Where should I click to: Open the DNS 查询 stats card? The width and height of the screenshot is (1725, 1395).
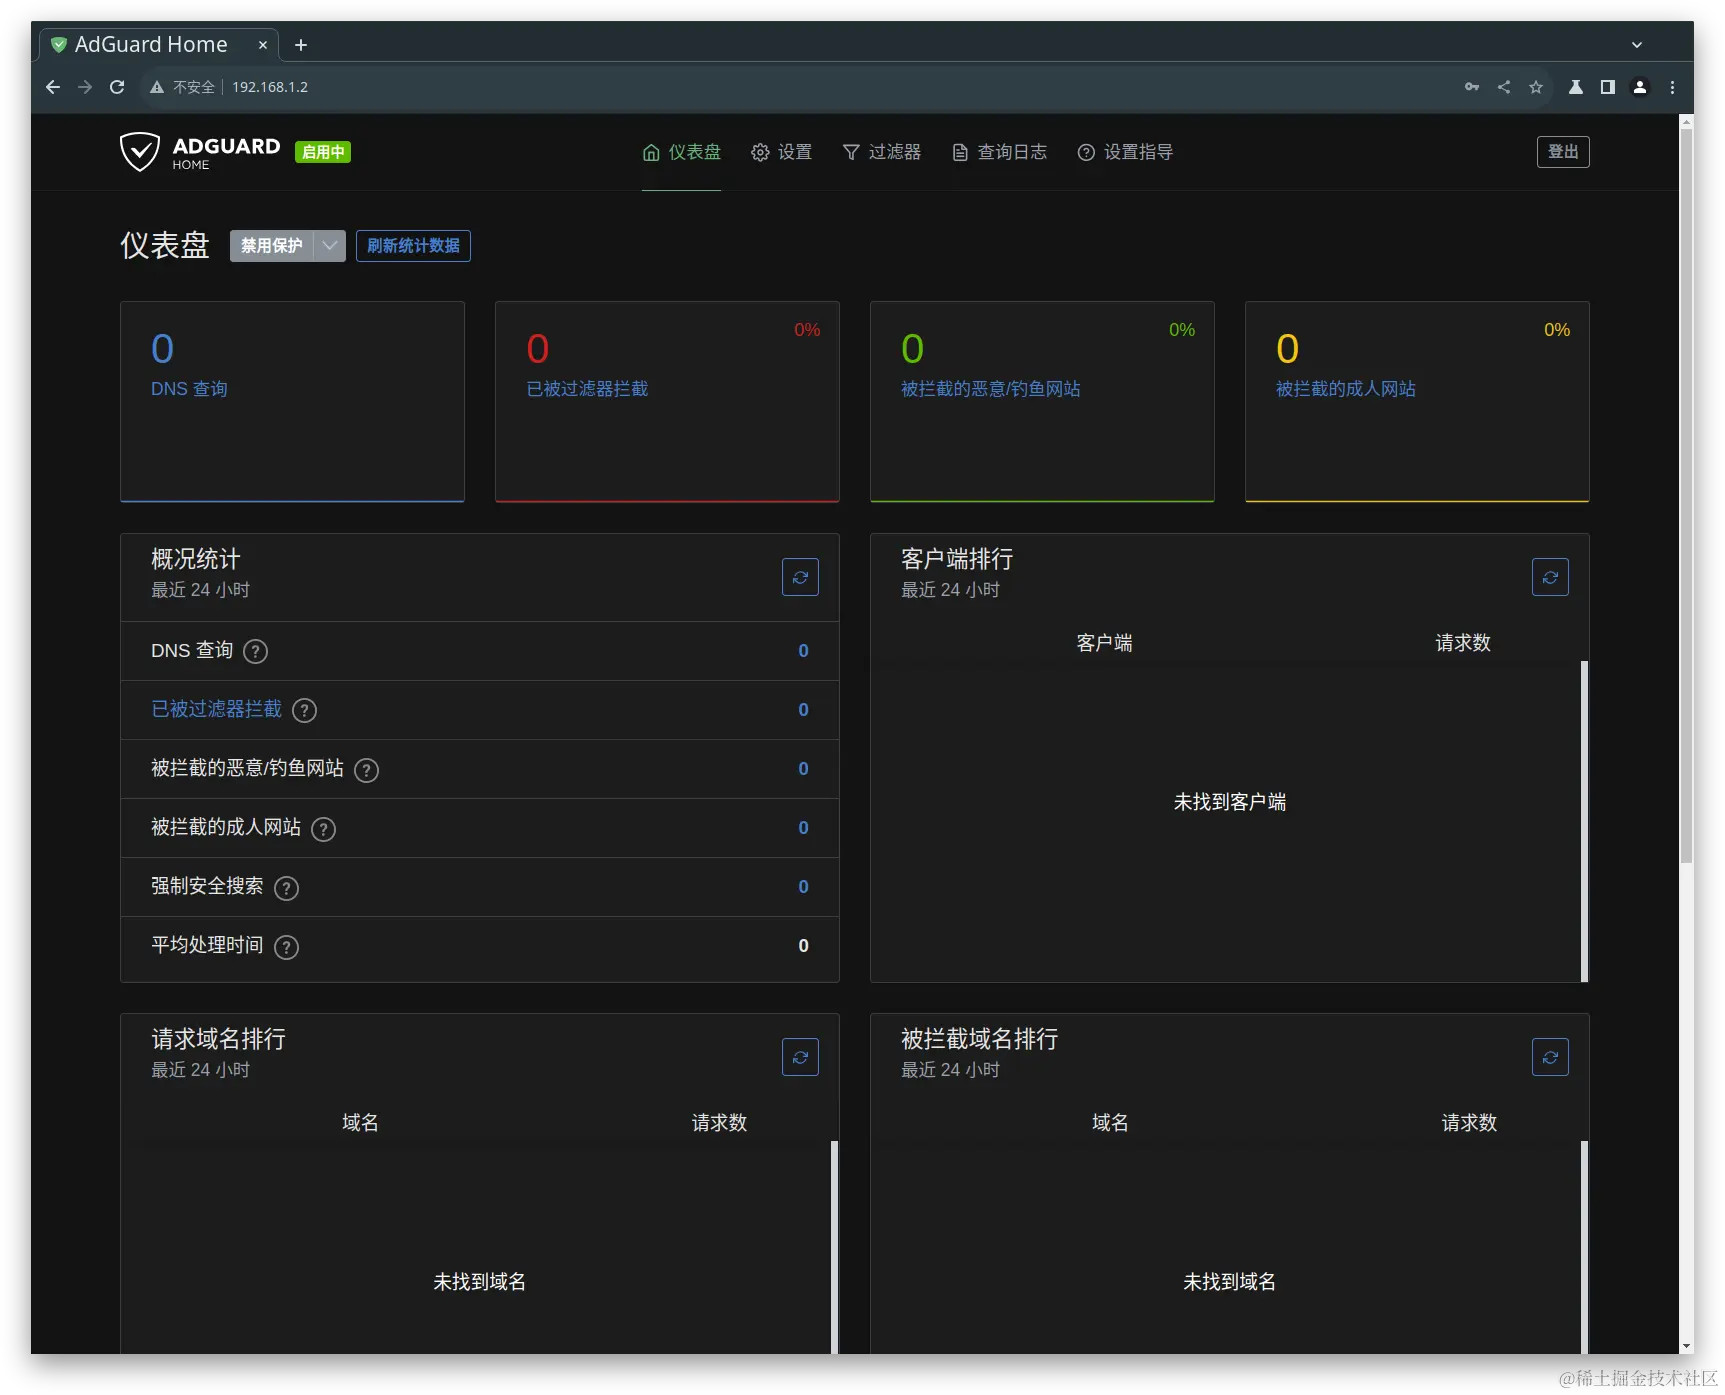292,402
